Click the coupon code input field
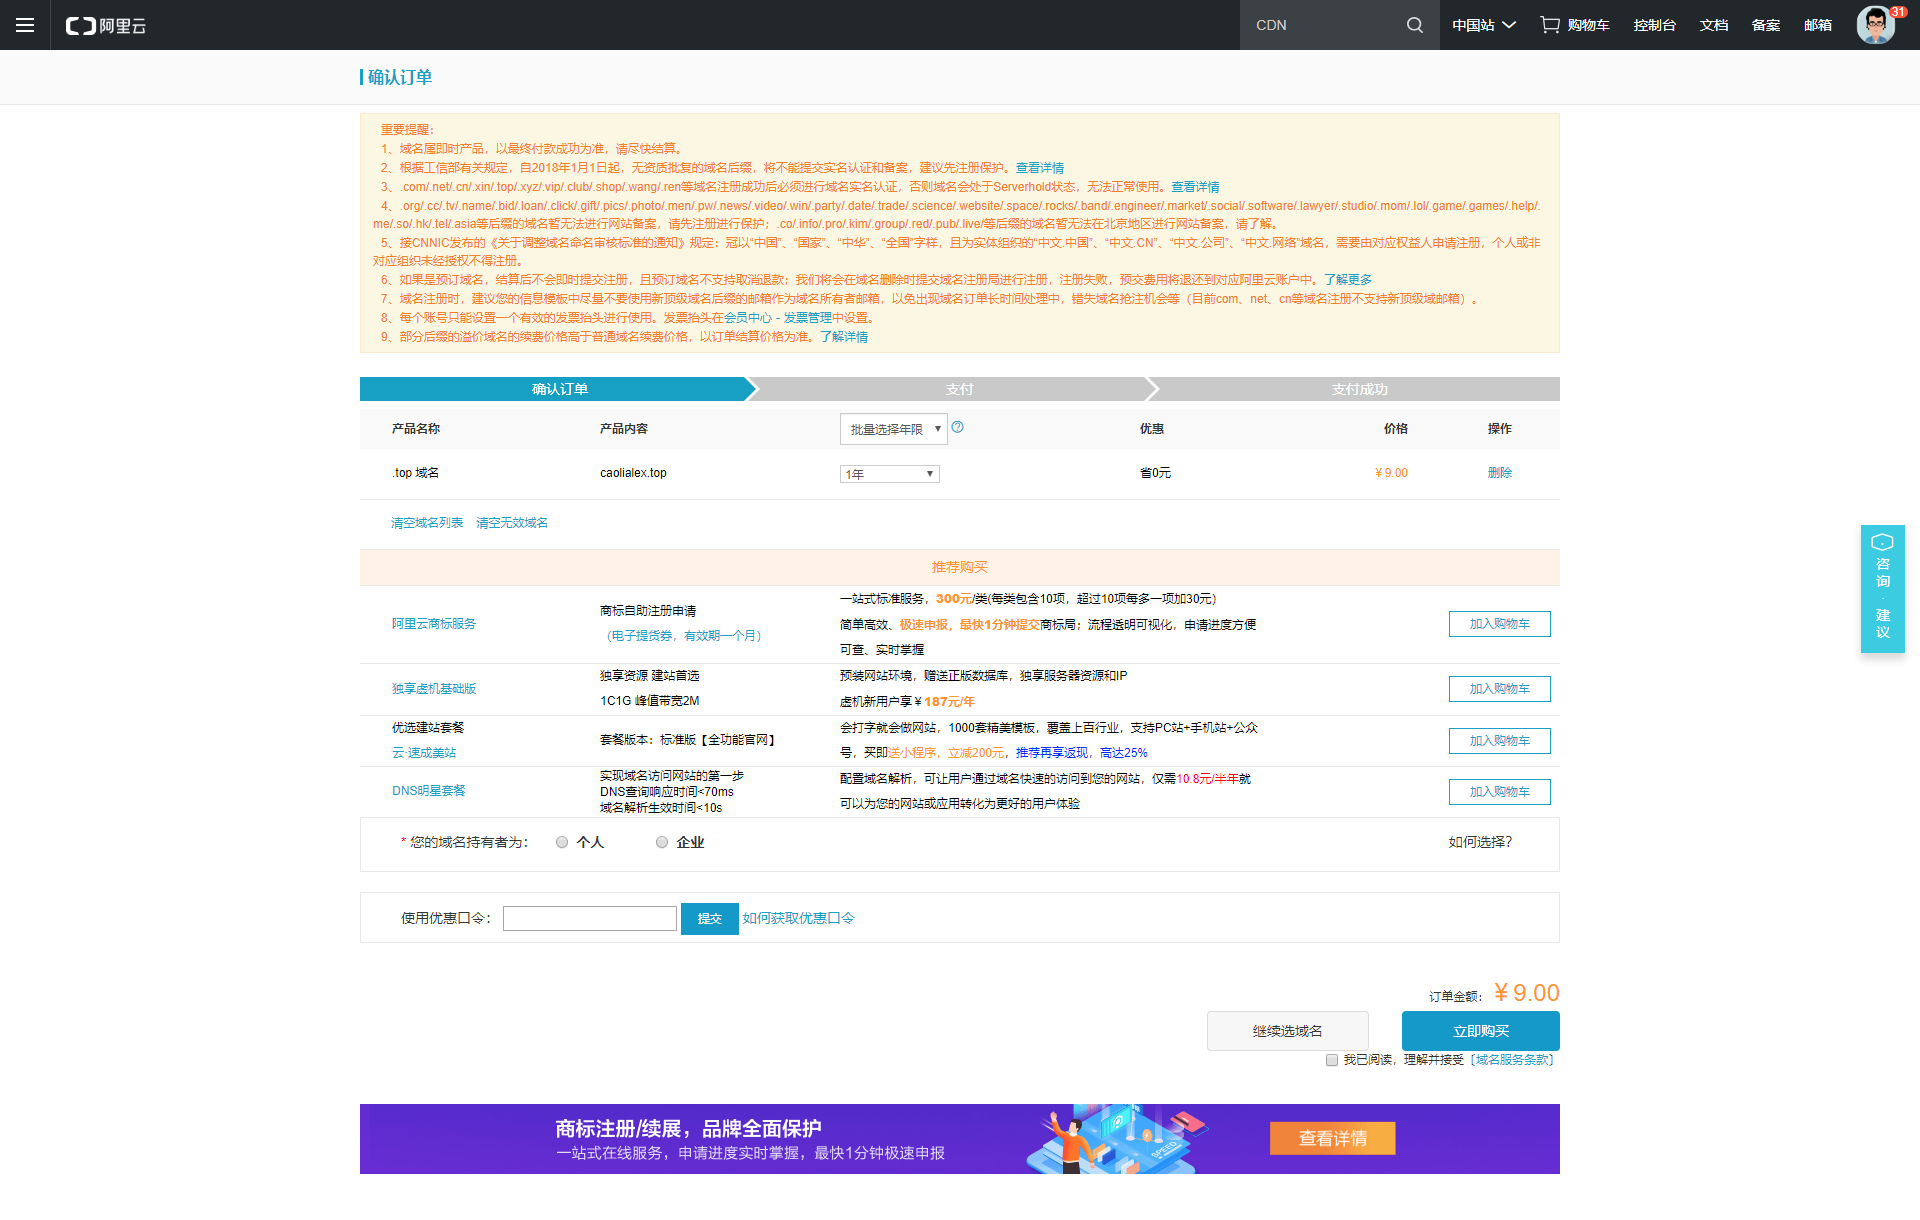The image size is (1920, 1220). 590,919
